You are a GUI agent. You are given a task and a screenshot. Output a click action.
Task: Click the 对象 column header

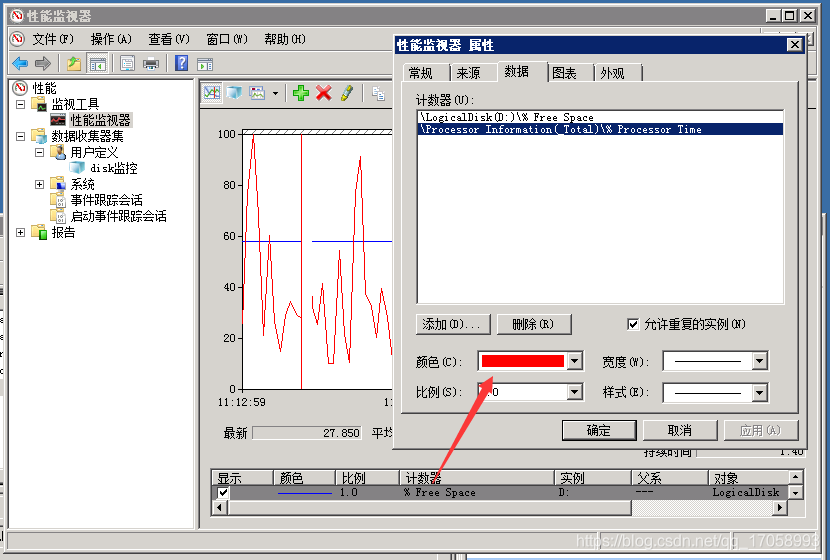coord(748,478)
